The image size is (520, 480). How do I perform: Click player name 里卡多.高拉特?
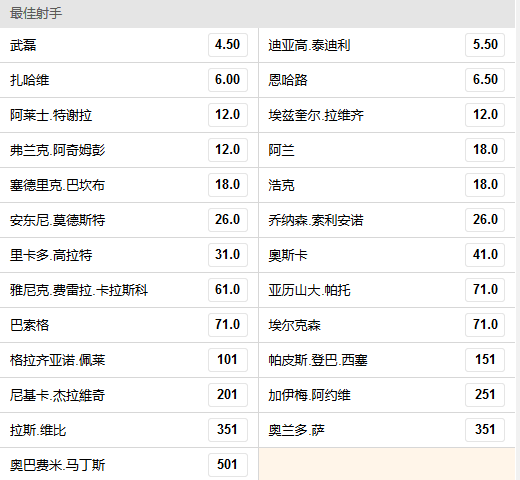pyautogui.click(x=51, y=255)
